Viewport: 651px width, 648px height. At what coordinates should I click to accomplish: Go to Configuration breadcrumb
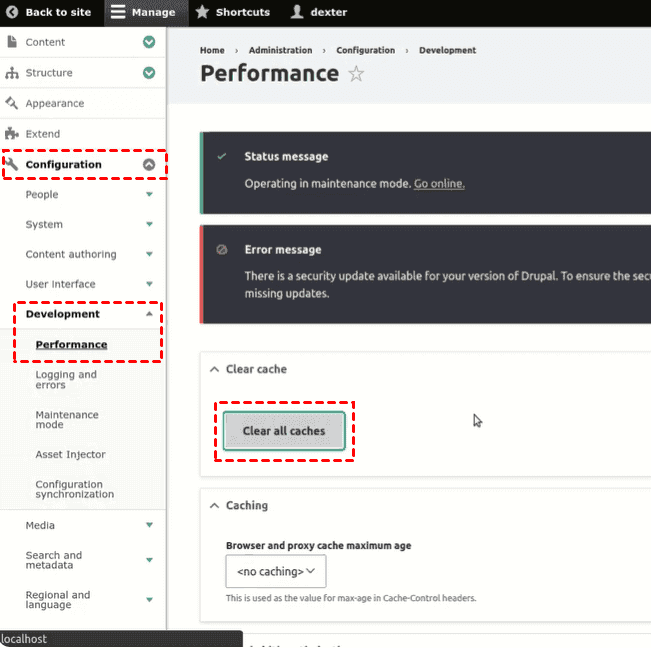(x=365, y=50)
